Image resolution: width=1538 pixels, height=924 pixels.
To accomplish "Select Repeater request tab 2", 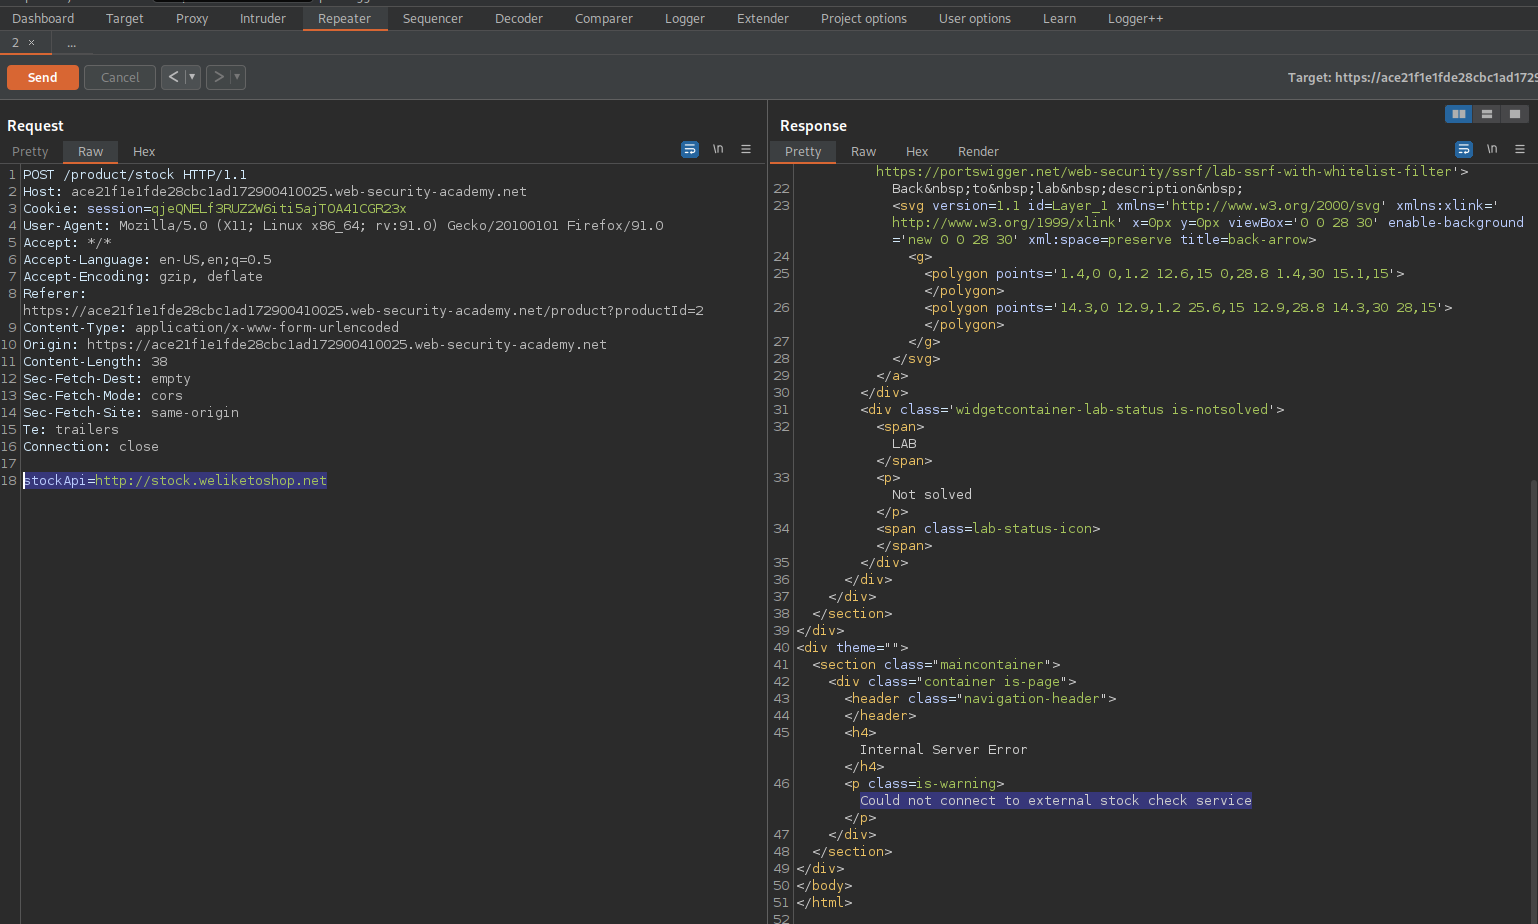I will 15,43.
